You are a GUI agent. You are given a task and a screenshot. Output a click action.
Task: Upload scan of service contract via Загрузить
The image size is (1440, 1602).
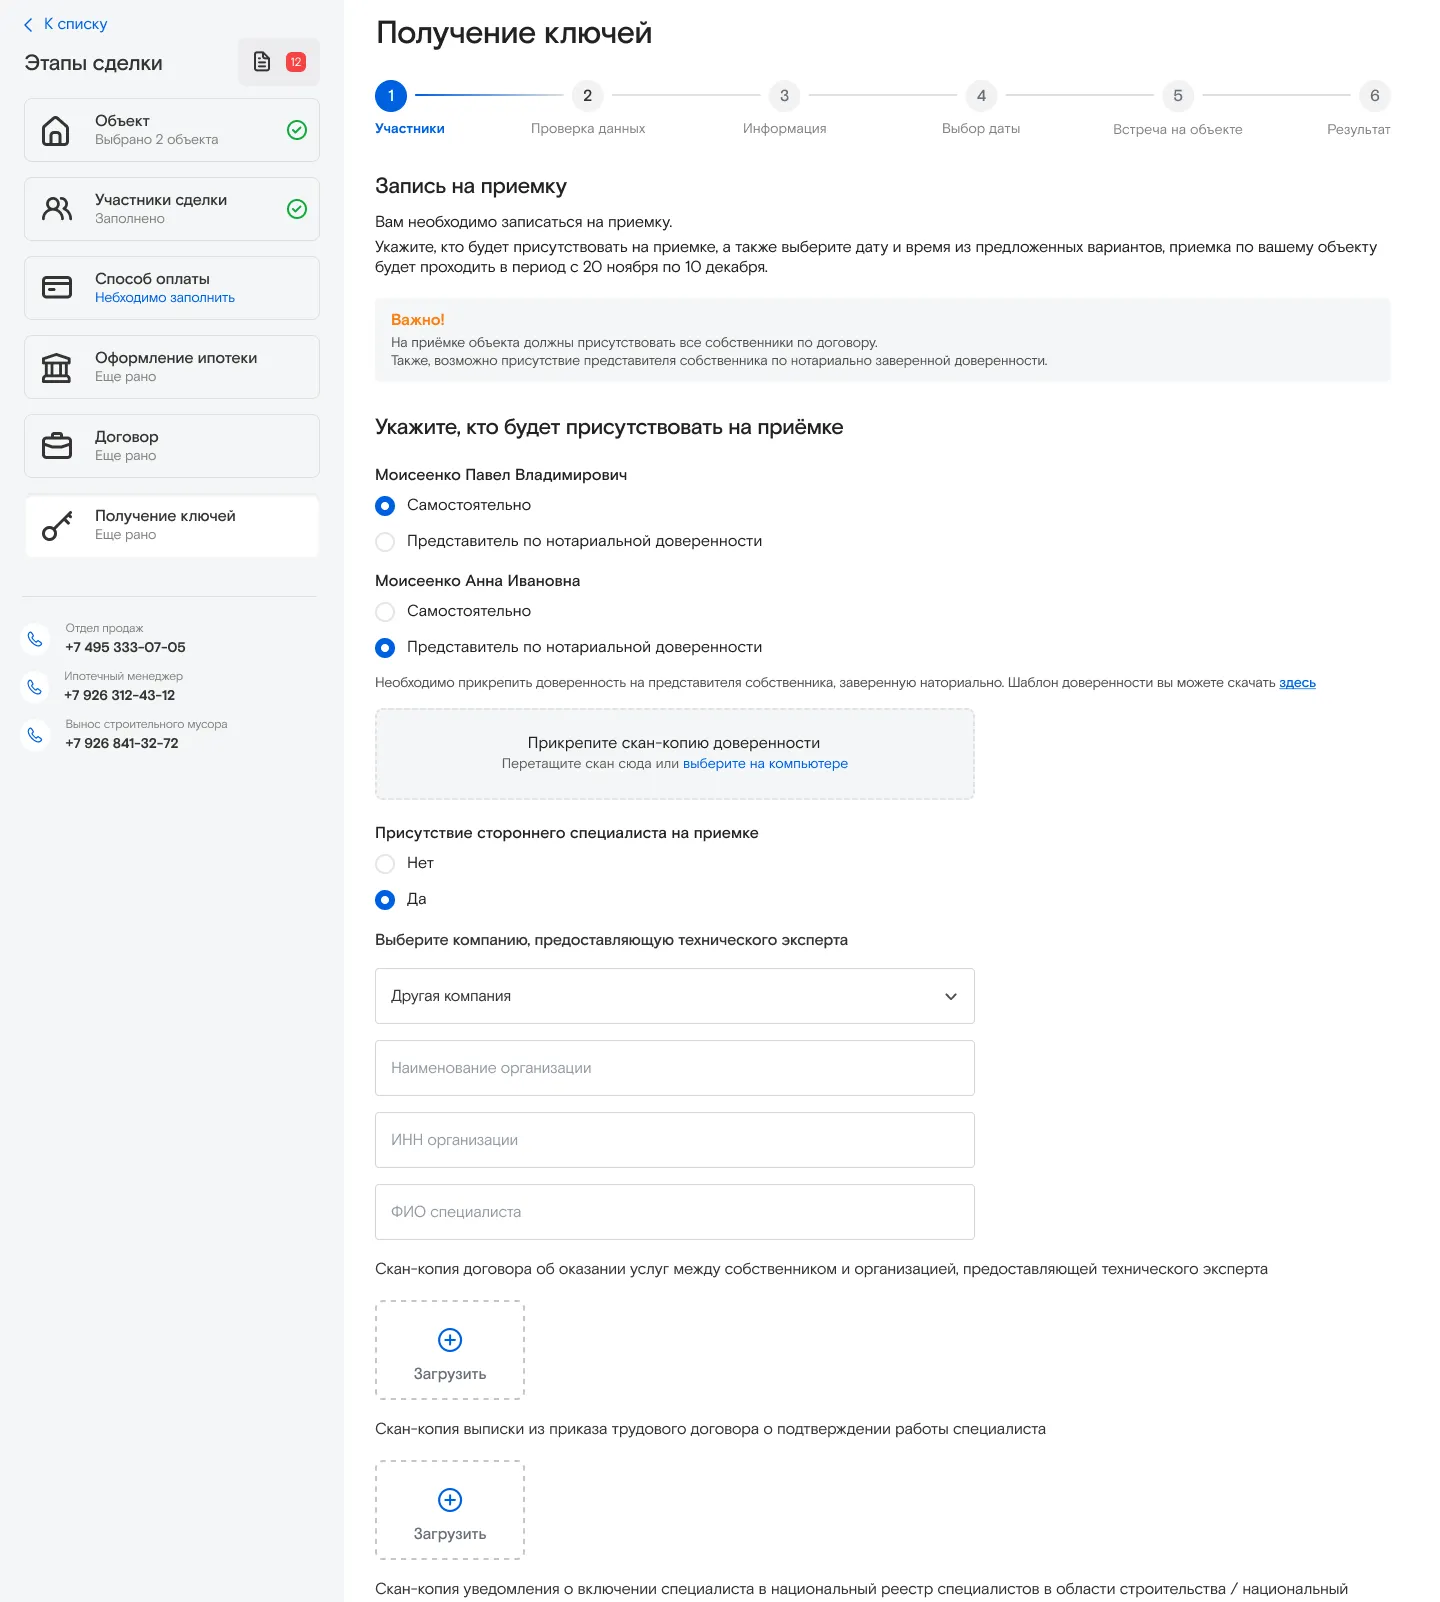450,1350
